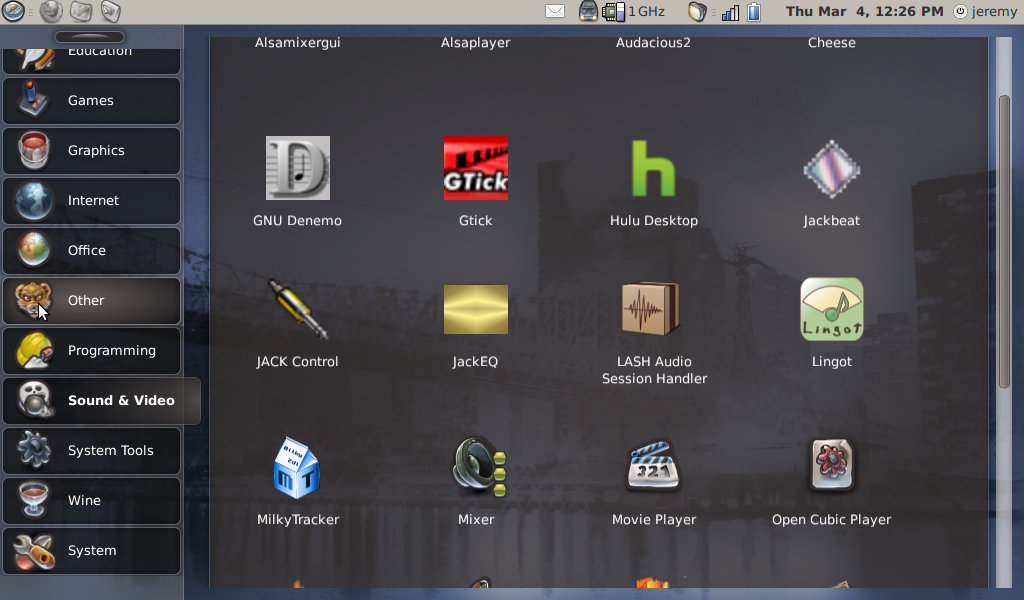Launch GNU Denemo music notation editor
Image resolution: width=1024 pixels, height=600 pixels.
[x=297, y=168]
